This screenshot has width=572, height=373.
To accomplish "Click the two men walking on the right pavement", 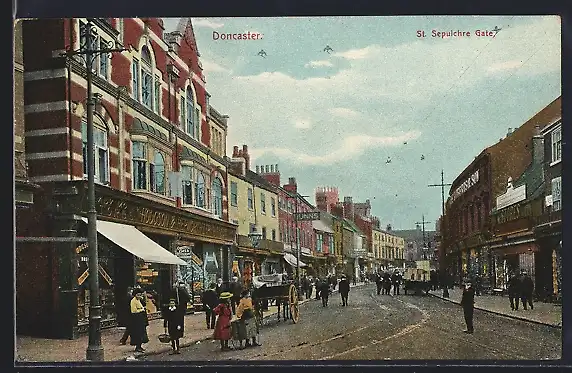I will pyautogui.click(x=521, y=291).
